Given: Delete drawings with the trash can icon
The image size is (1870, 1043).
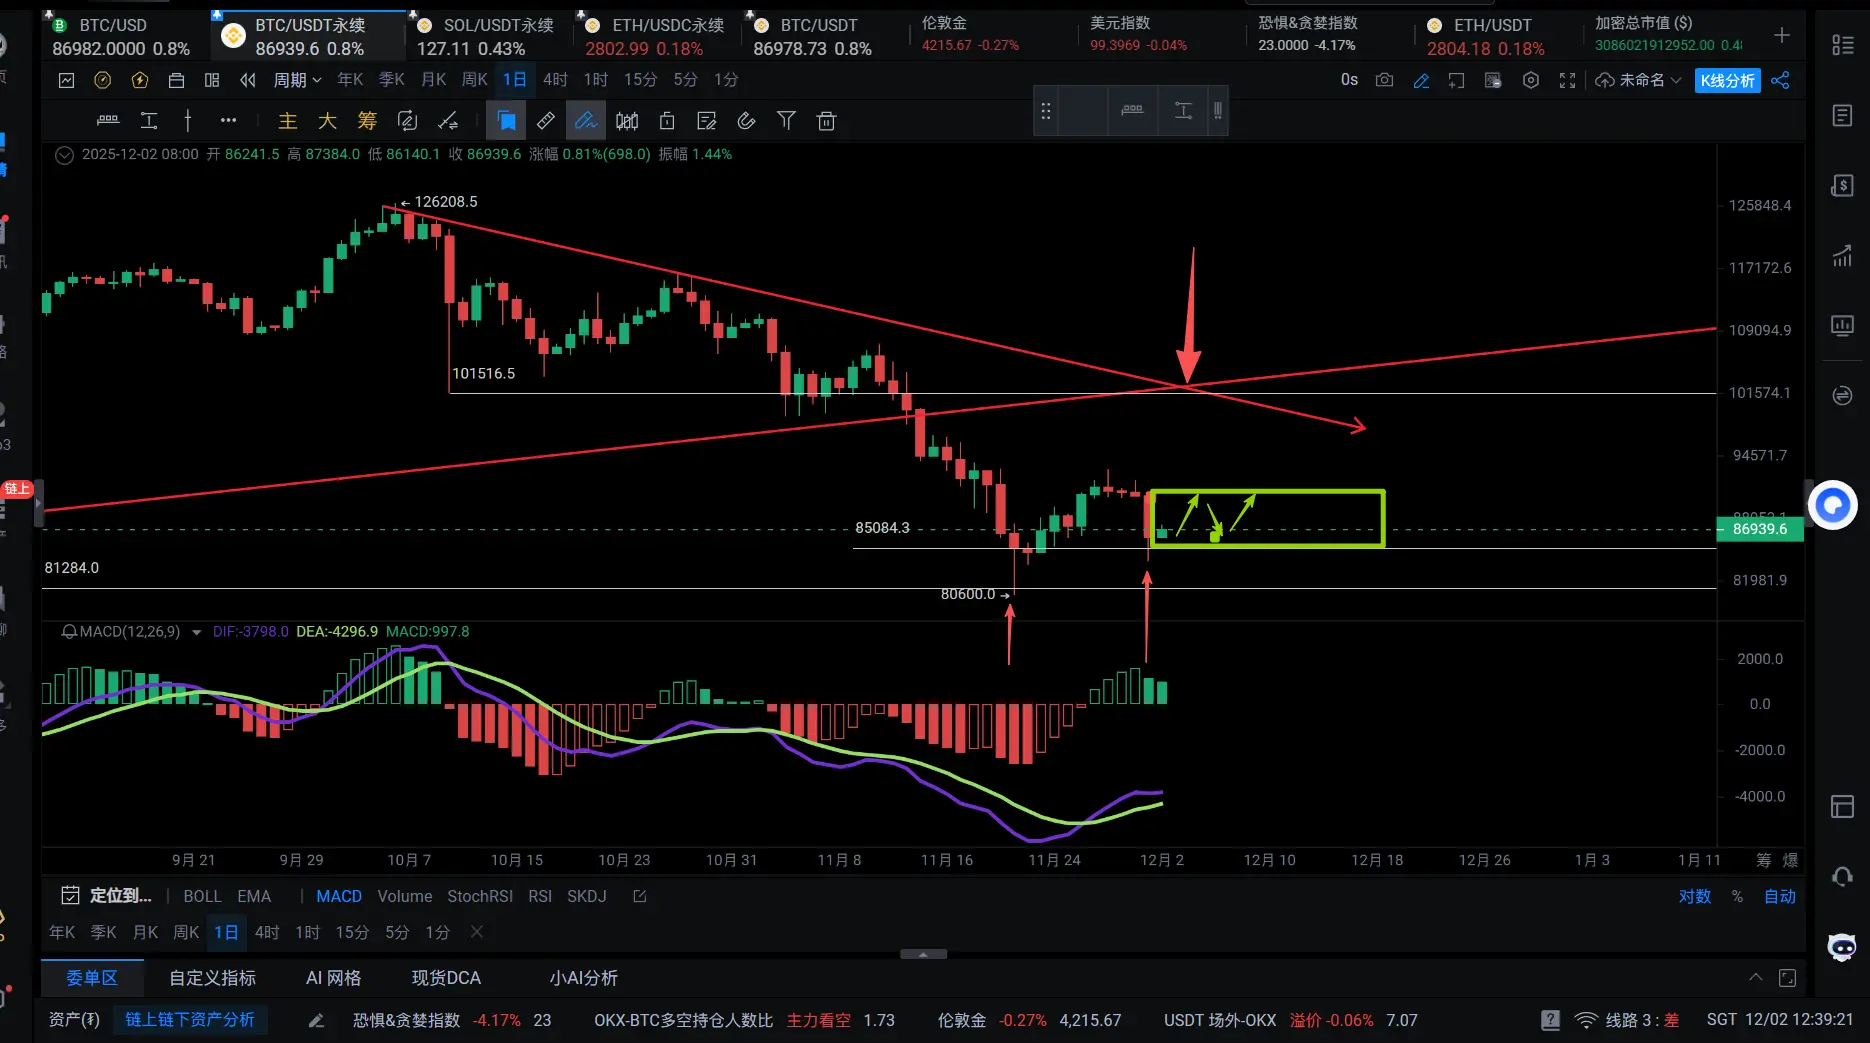Looking at the screenshot, I should [x=826, y=121].
